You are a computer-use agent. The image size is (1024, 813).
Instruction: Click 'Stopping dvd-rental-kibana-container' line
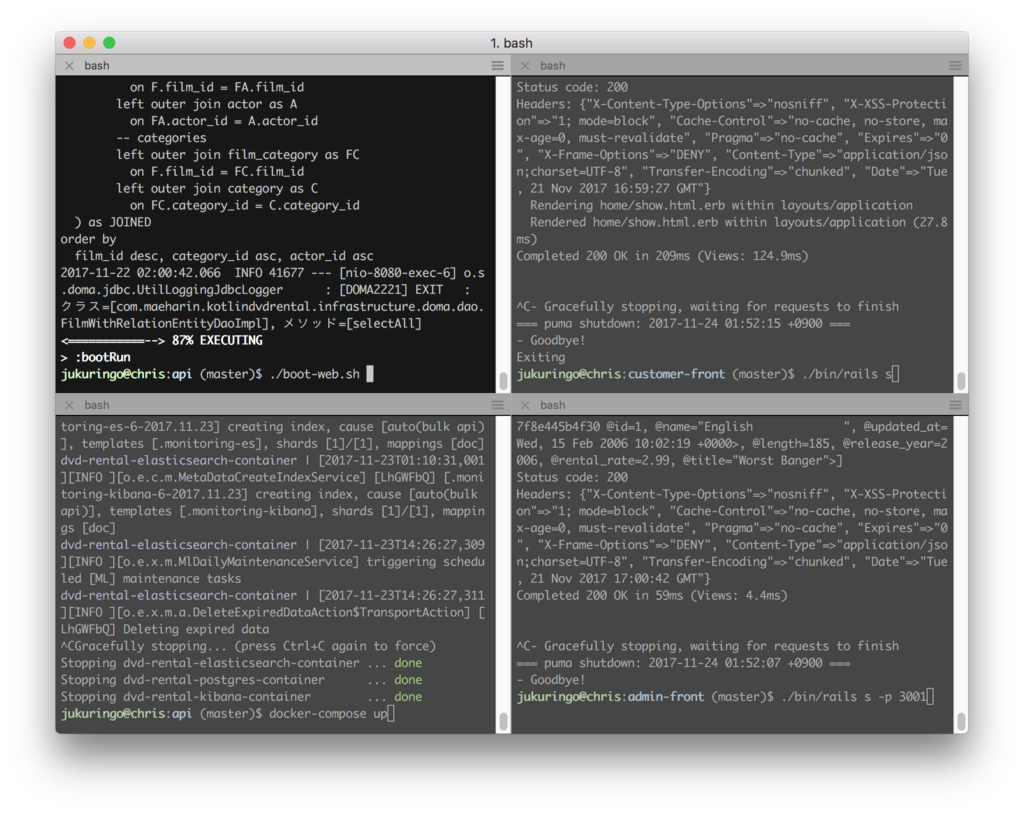[x=241, y=697]
